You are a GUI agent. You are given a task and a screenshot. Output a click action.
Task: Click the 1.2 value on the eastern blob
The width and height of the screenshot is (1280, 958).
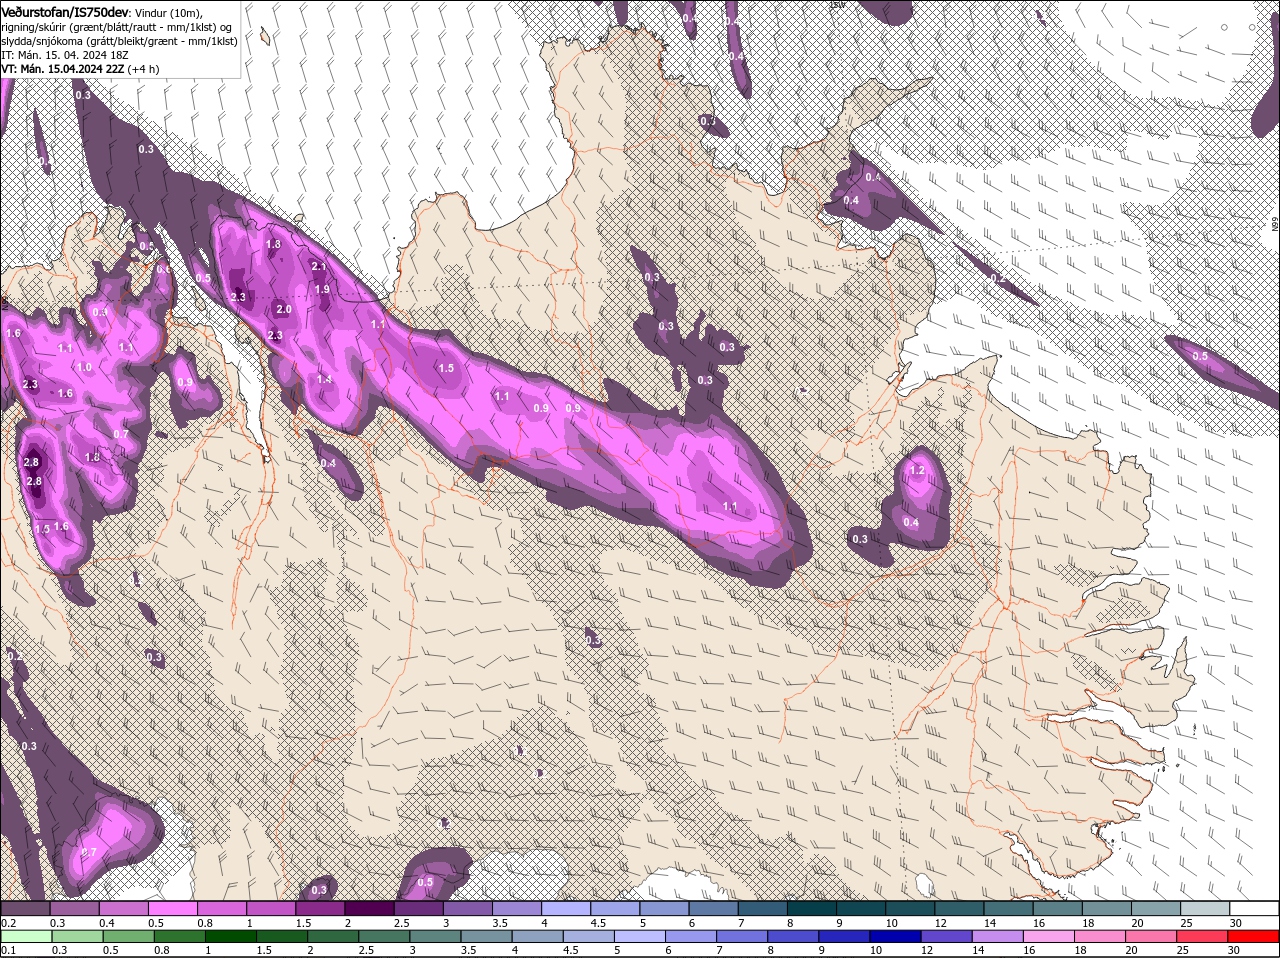point(917,470)
